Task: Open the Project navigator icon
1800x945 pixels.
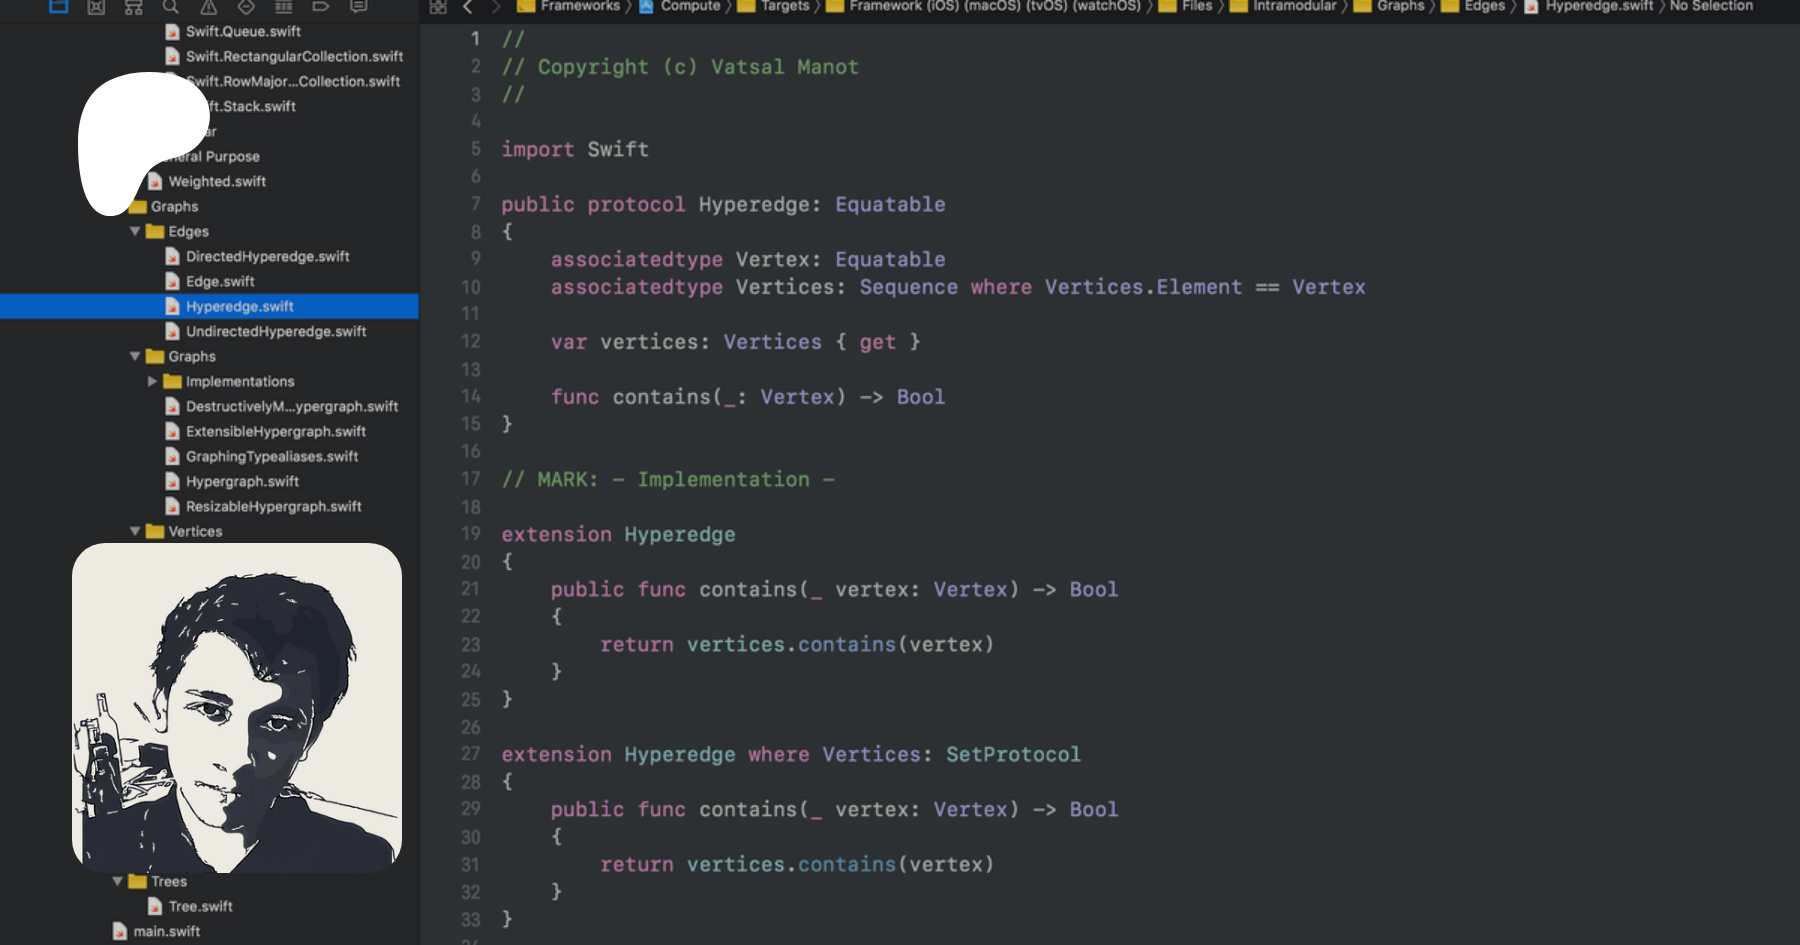Action: (x=59, y=6)
